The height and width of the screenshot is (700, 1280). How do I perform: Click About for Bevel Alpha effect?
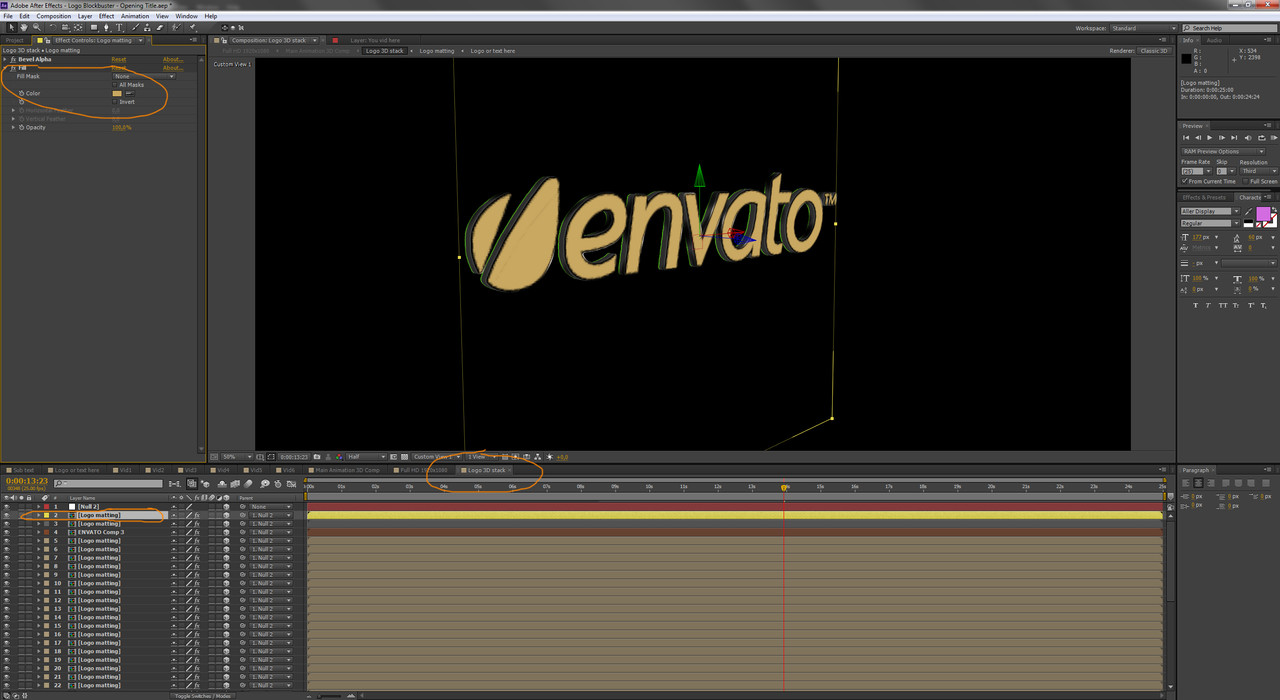tap(173, 59)
